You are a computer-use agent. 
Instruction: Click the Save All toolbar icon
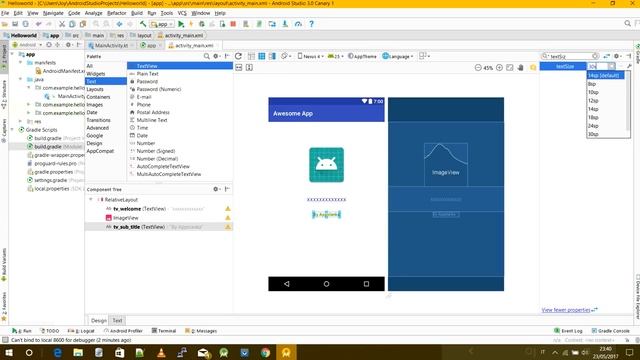coord(15,24)
